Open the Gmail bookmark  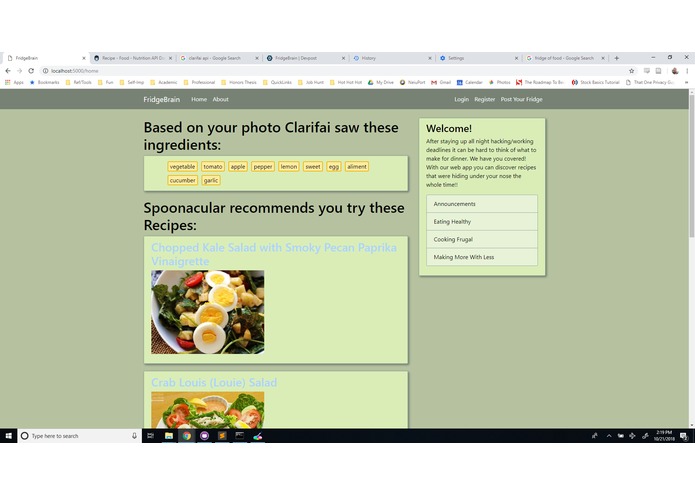point(441,82)
